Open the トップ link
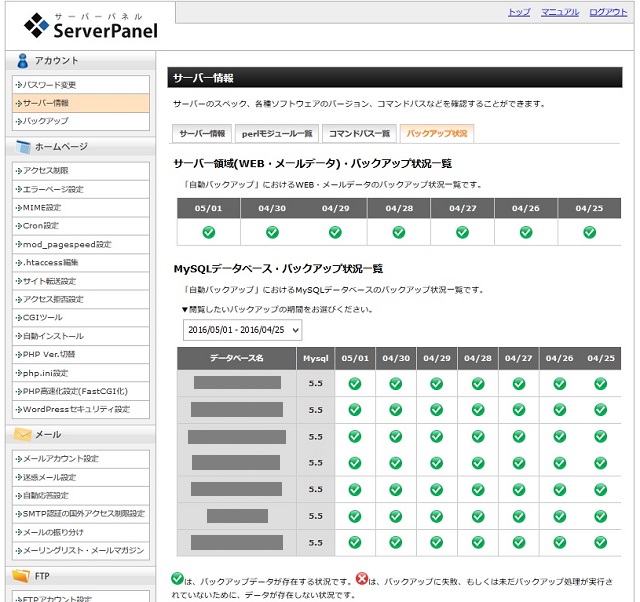 click(x=519, y=12)
